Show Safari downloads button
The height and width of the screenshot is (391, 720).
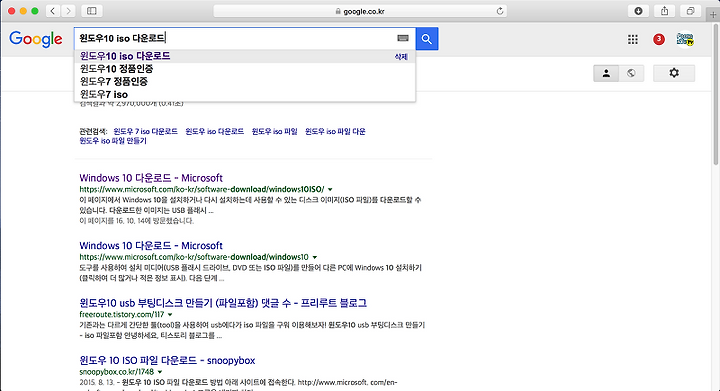638,11
